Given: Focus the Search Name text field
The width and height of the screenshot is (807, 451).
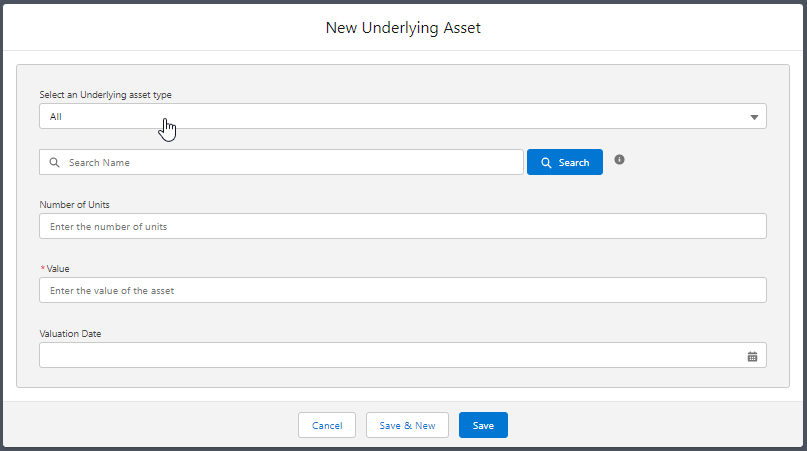Looking at the screenshot, I should [281, 162].
